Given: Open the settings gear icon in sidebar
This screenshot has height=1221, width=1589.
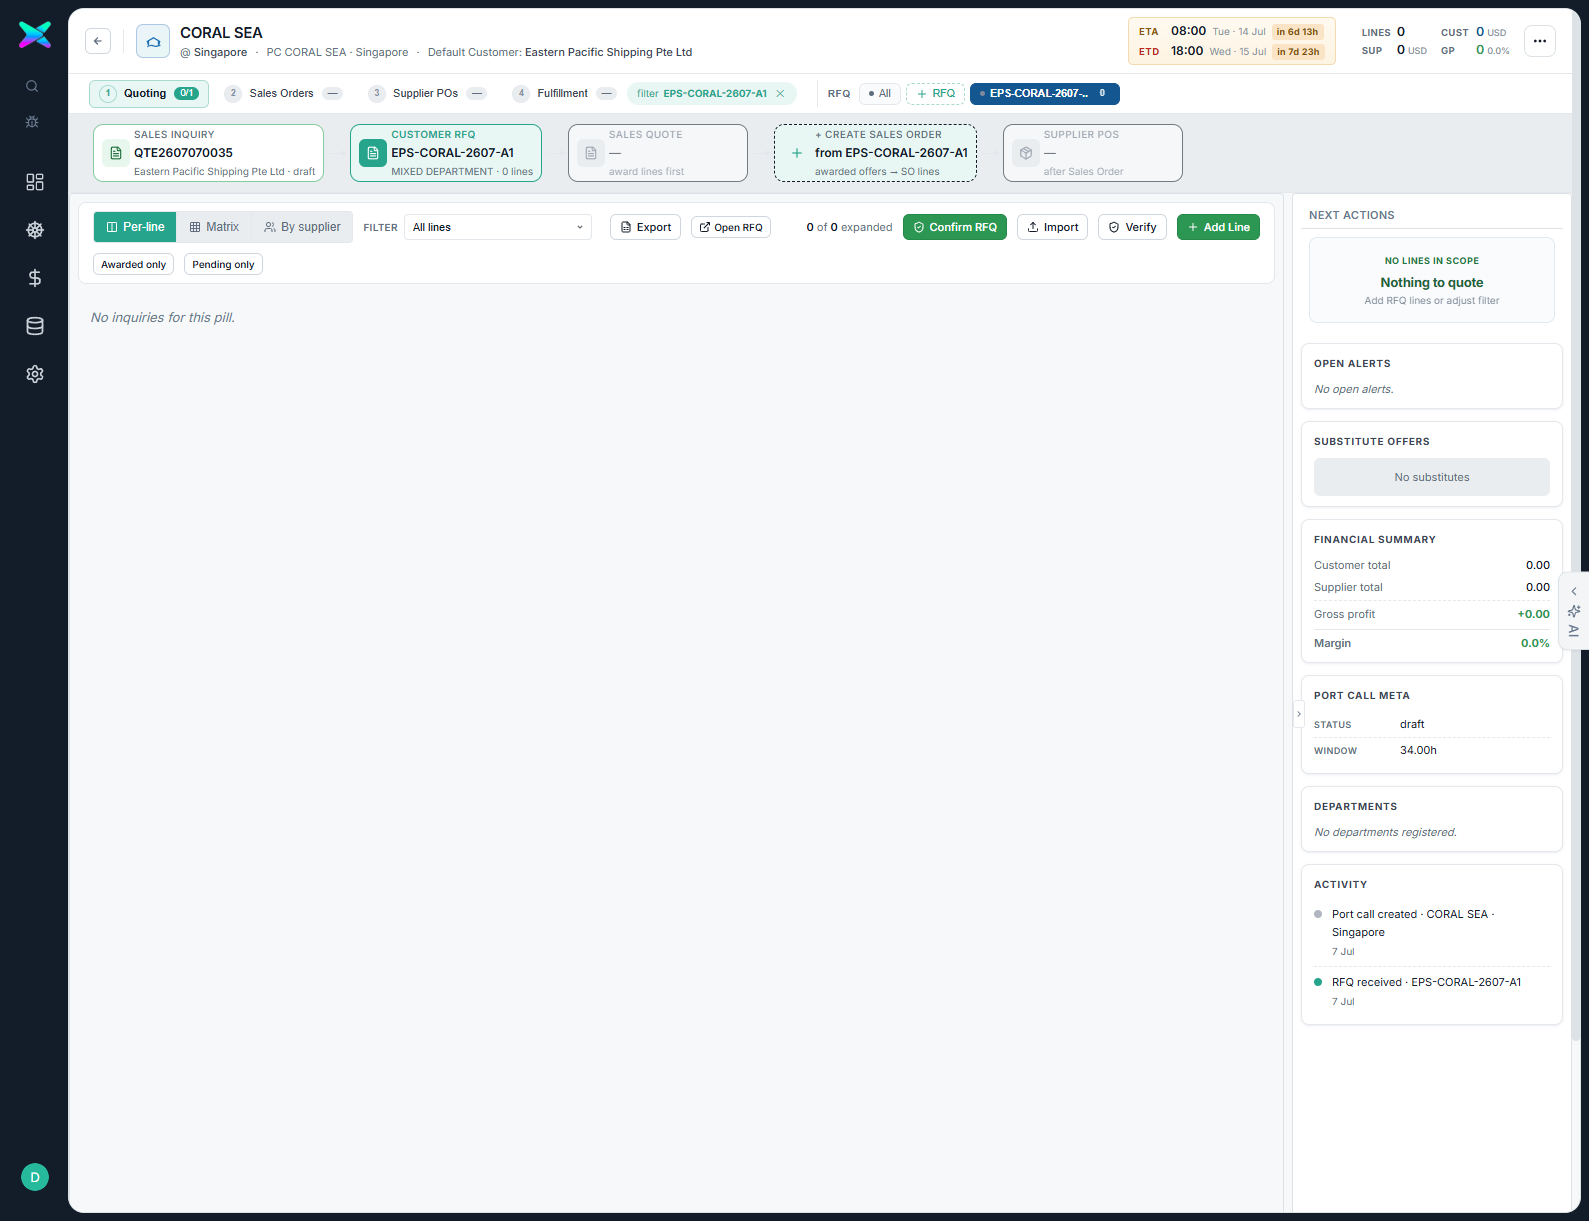Looking at the screenshot, I should click(35, 374).
